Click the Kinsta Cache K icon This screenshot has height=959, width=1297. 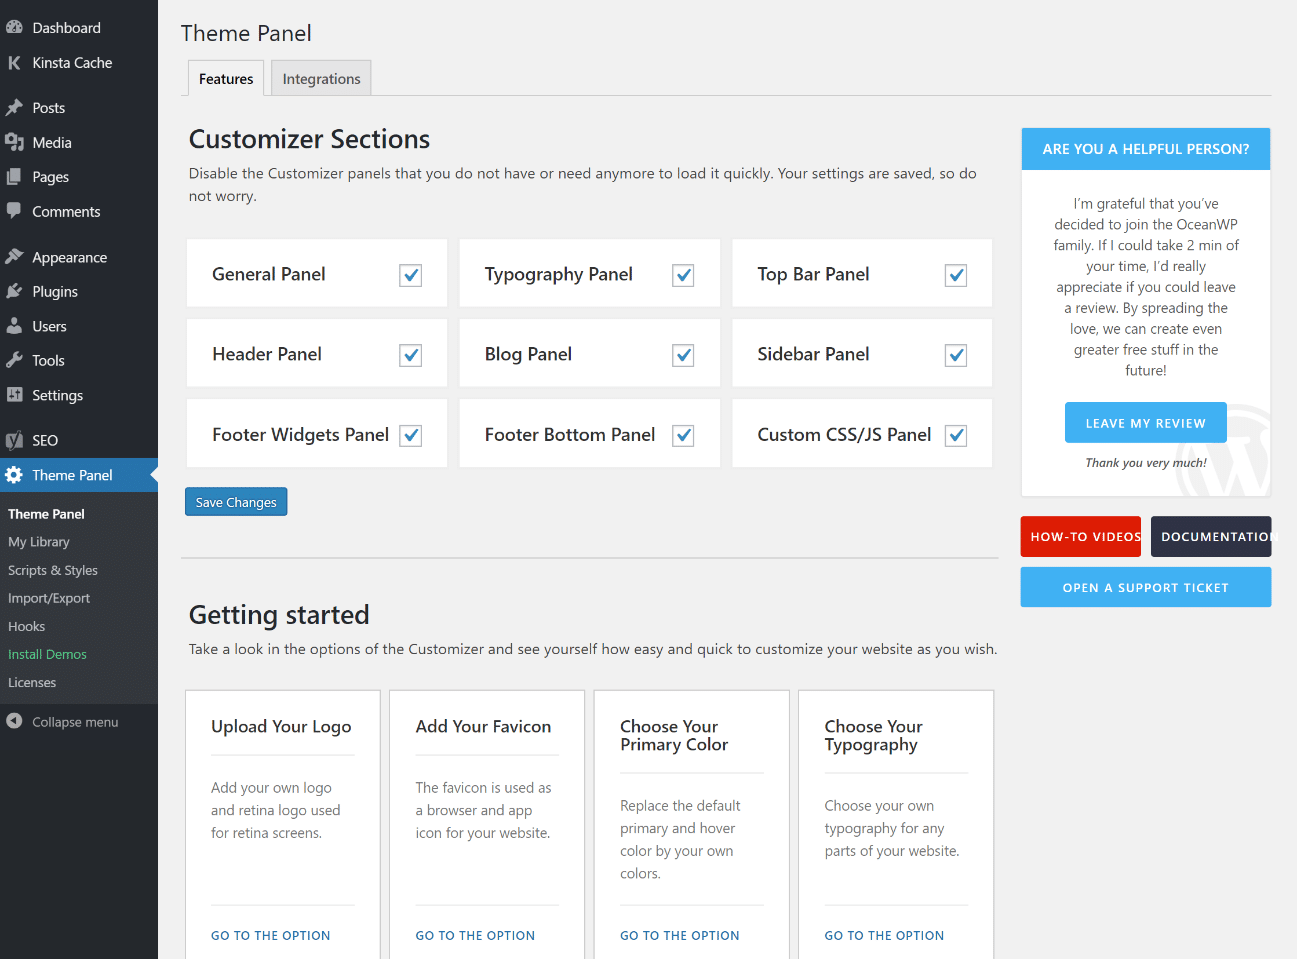tap(14, 63)
